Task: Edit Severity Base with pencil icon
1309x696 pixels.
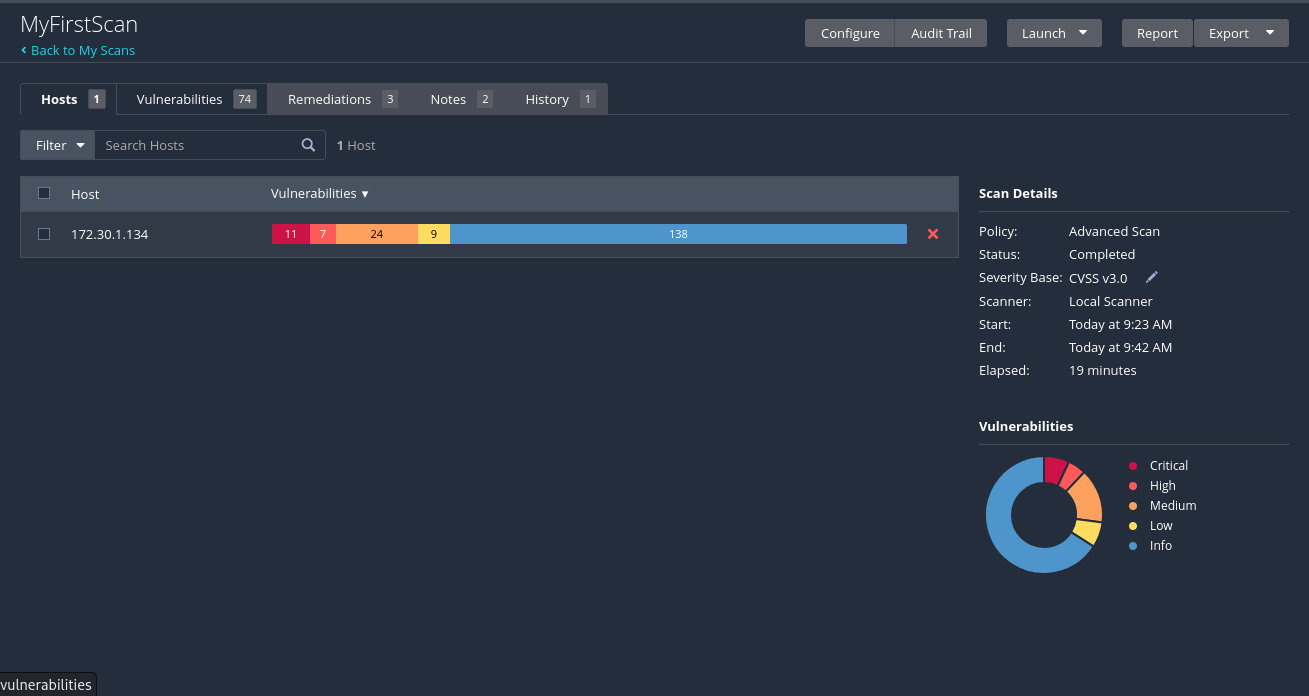Action: pyautogui.click(x=1152, y=277)
